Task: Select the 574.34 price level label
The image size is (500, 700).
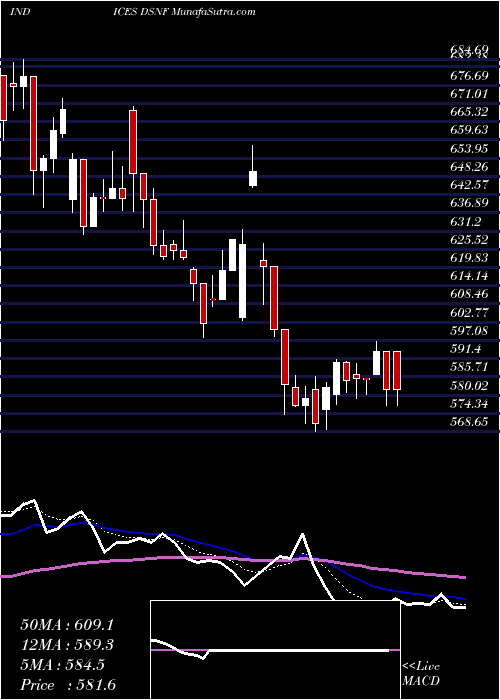Action: pos(469,404)
